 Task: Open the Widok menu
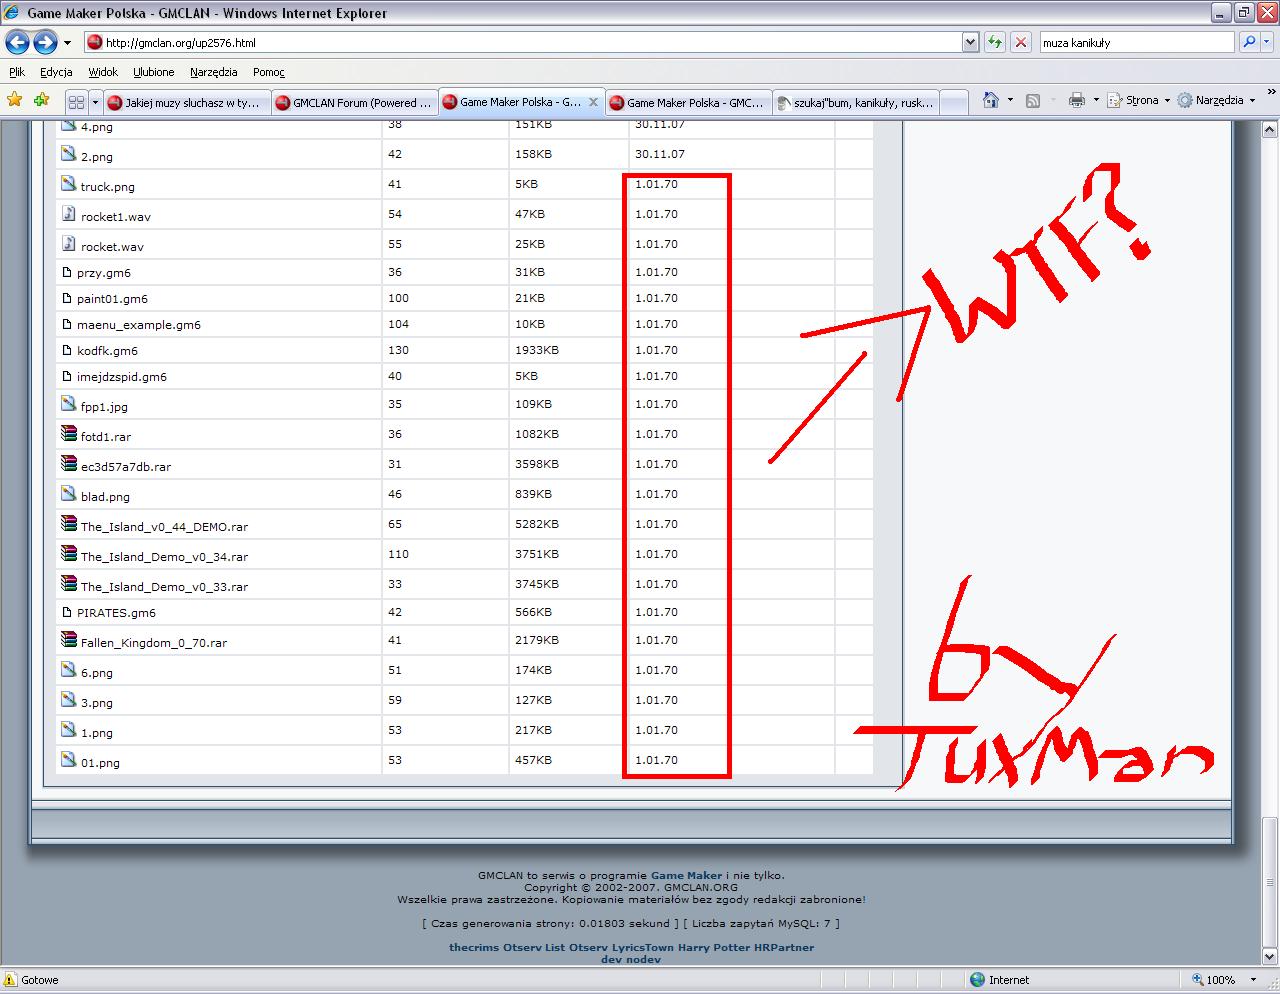[x=103, y=72]
